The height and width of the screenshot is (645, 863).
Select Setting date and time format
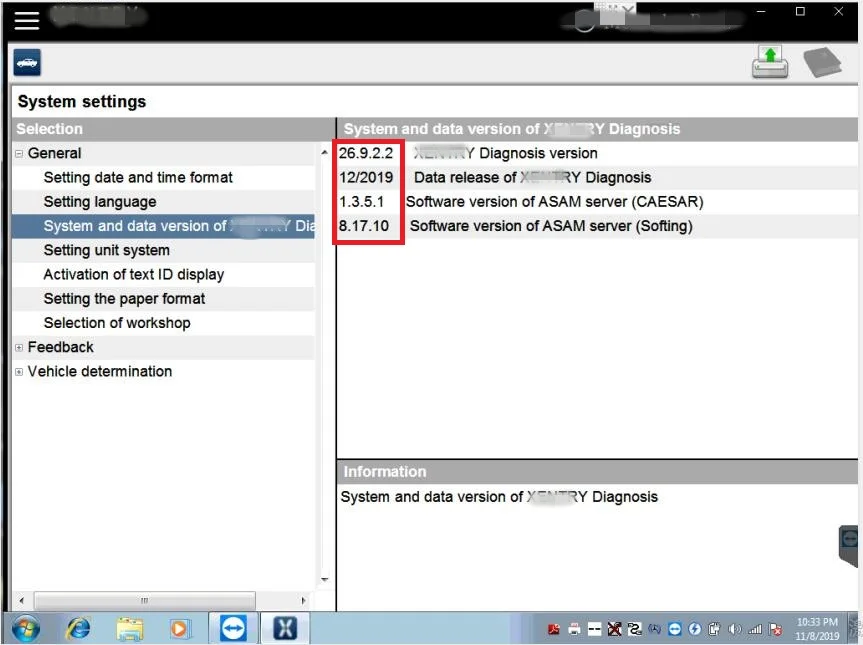138,177
